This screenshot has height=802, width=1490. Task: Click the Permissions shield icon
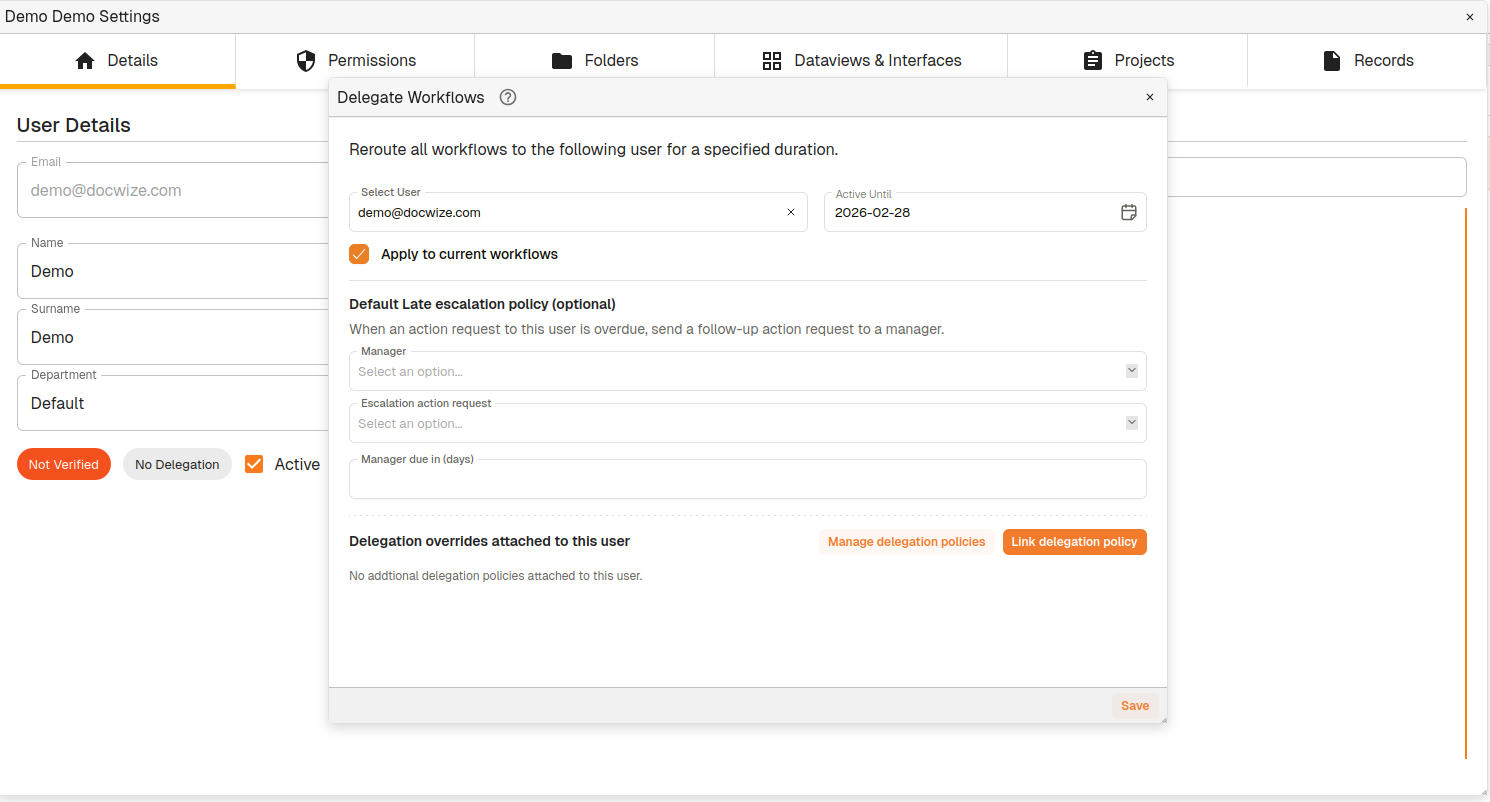(x=307, y=61)
